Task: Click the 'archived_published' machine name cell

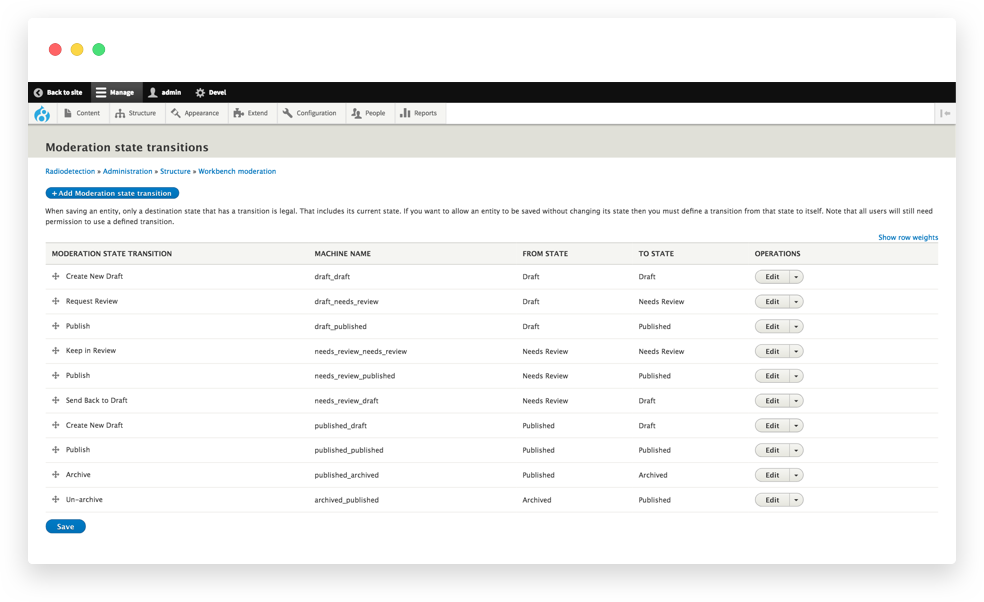Action: pos(346,500)
